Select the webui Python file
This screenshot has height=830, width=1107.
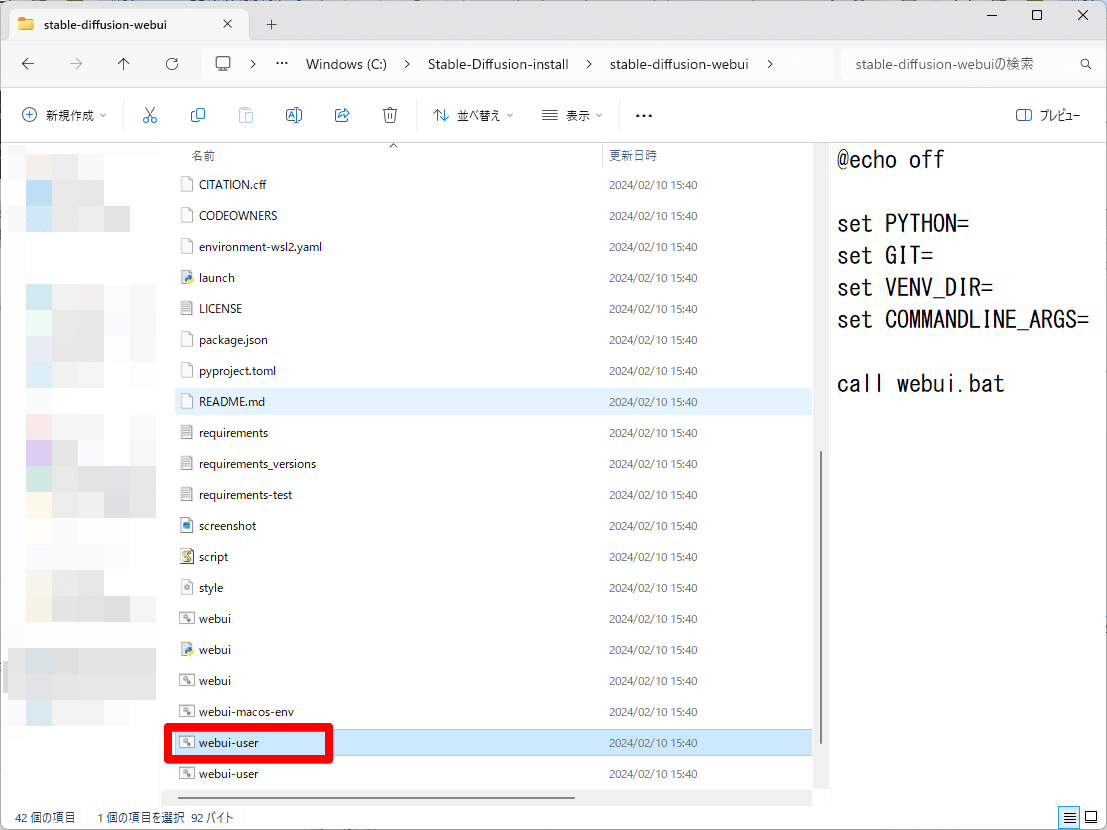(x=493, y=650)
